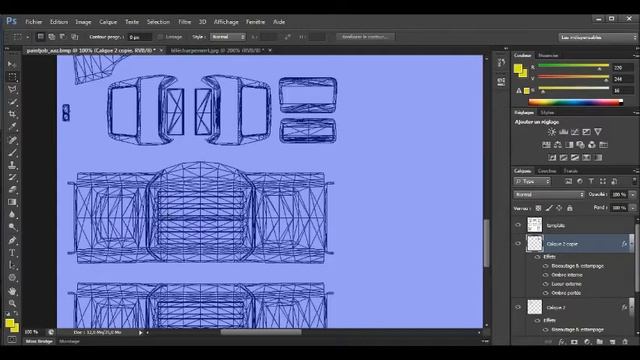
Task: Open the layer filter Type dropdown
Action: click(x=532, y=181)
